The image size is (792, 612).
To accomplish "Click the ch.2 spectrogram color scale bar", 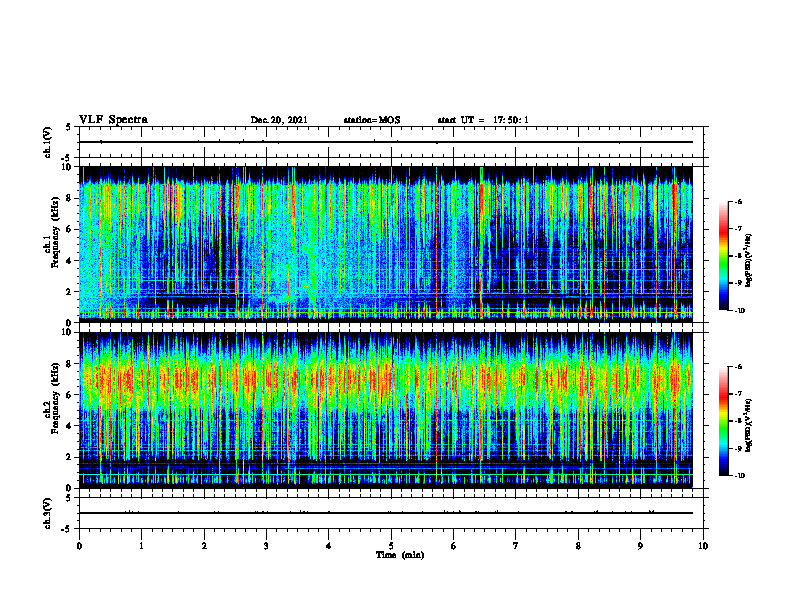I will (x=723, y=421).
